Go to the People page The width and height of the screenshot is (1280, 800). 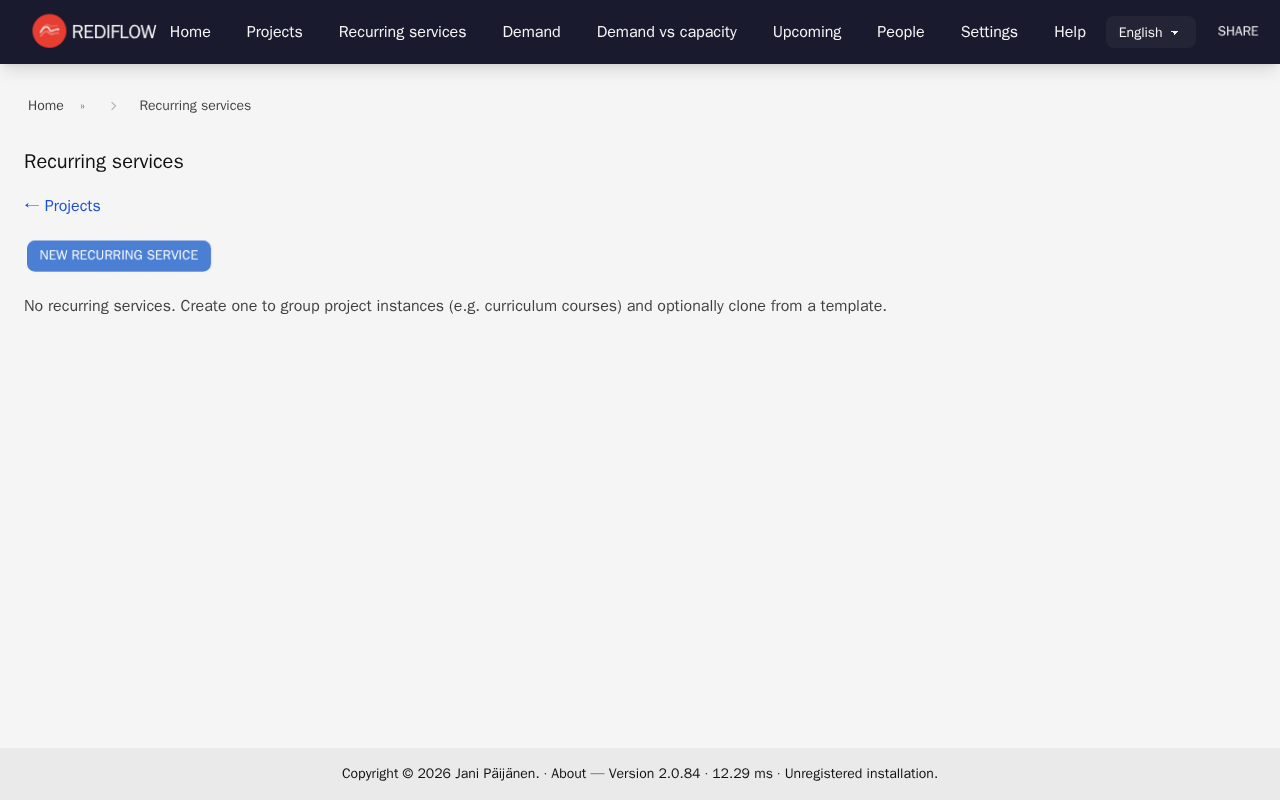[x=900, y=32]
